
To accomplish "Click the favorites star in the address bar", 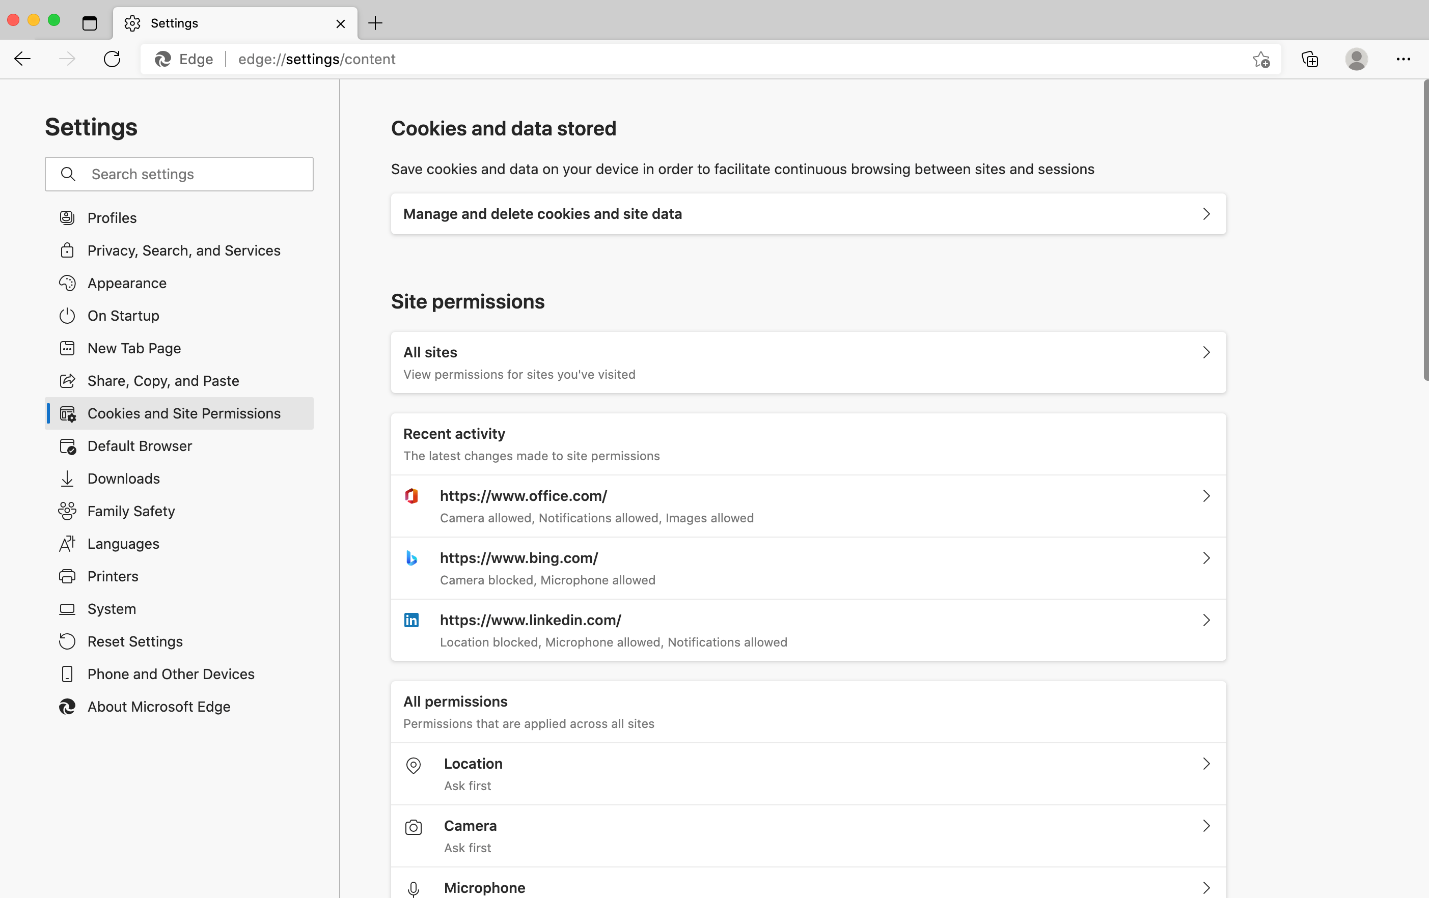I will pyautogui.click(x=1261, y=59).
